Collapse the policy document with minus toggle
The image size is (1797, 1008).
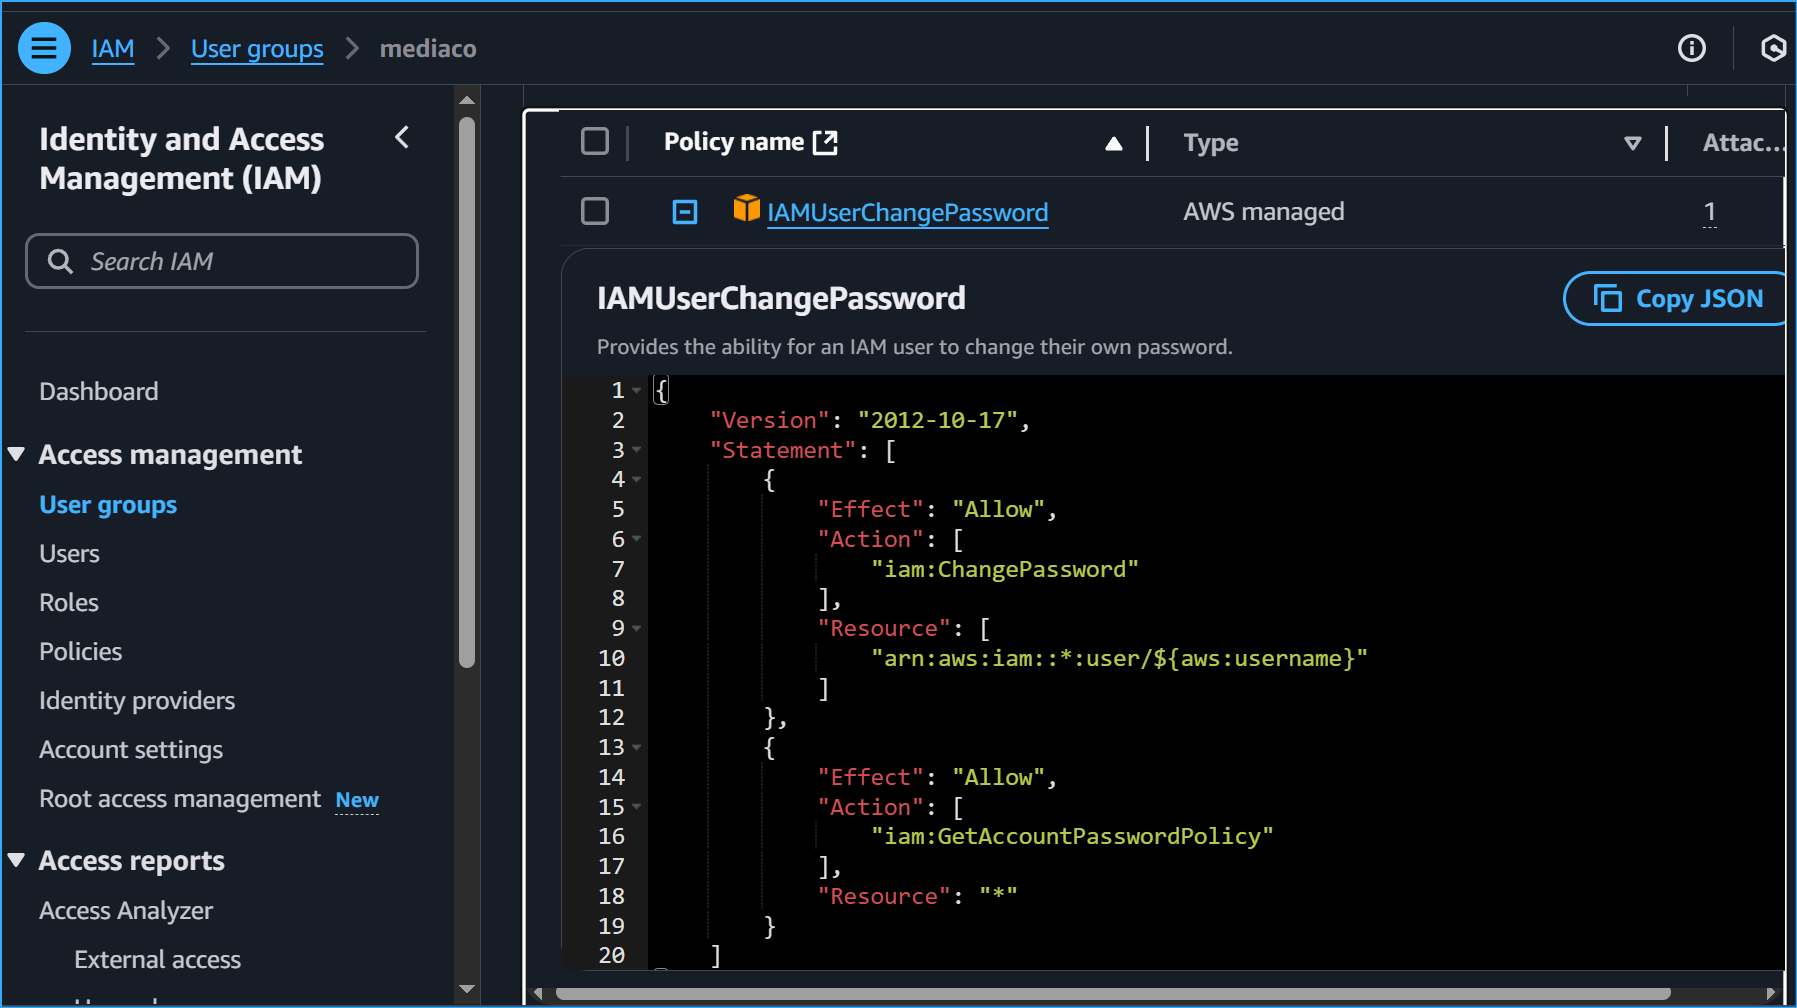tap(684, 211)
